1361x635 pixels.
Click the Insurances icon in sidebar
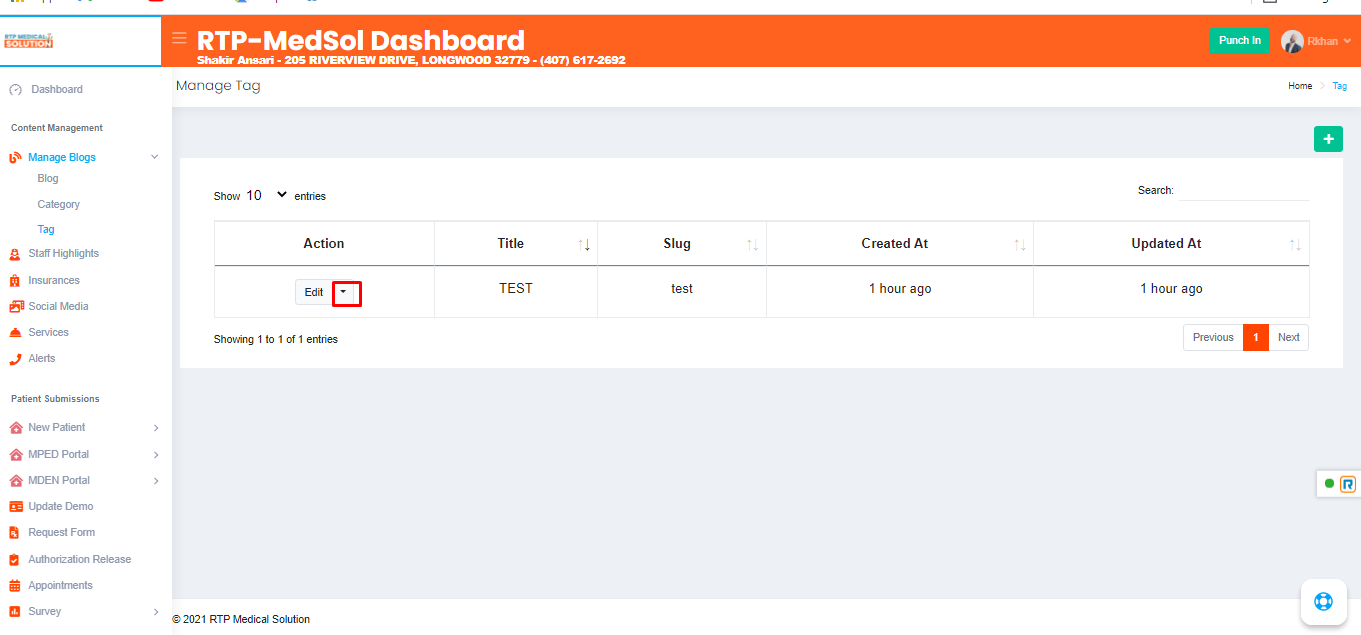coord(15,281)
